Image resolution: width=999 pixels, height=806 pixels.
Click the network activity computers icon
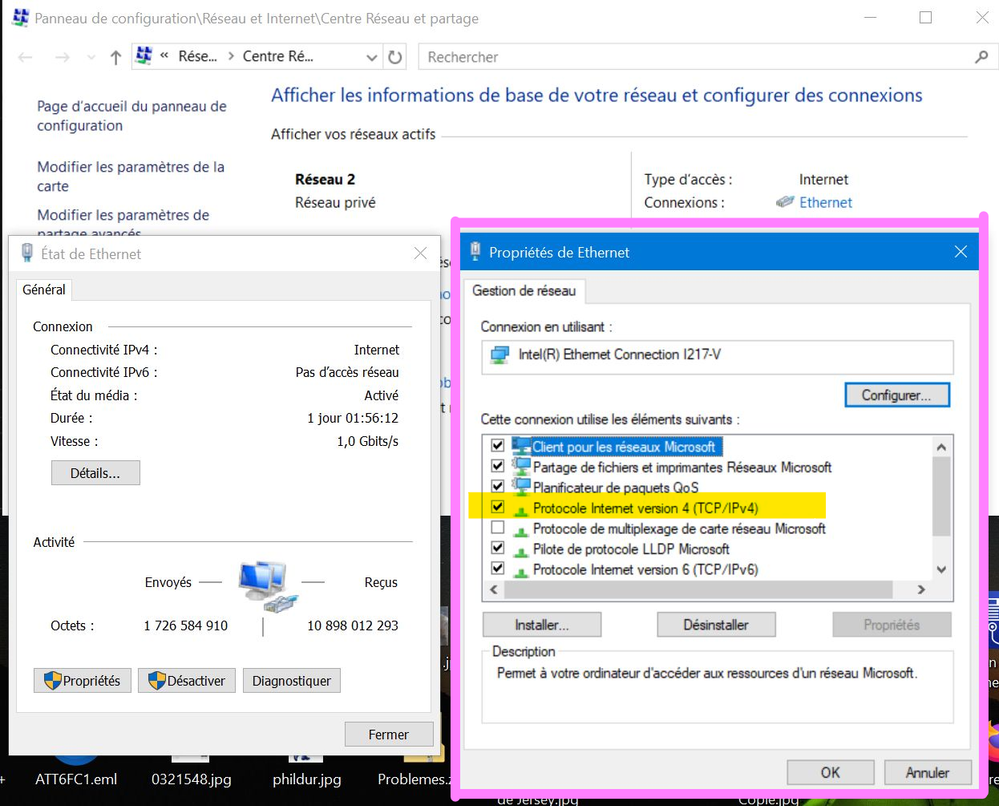click(264, 585)
